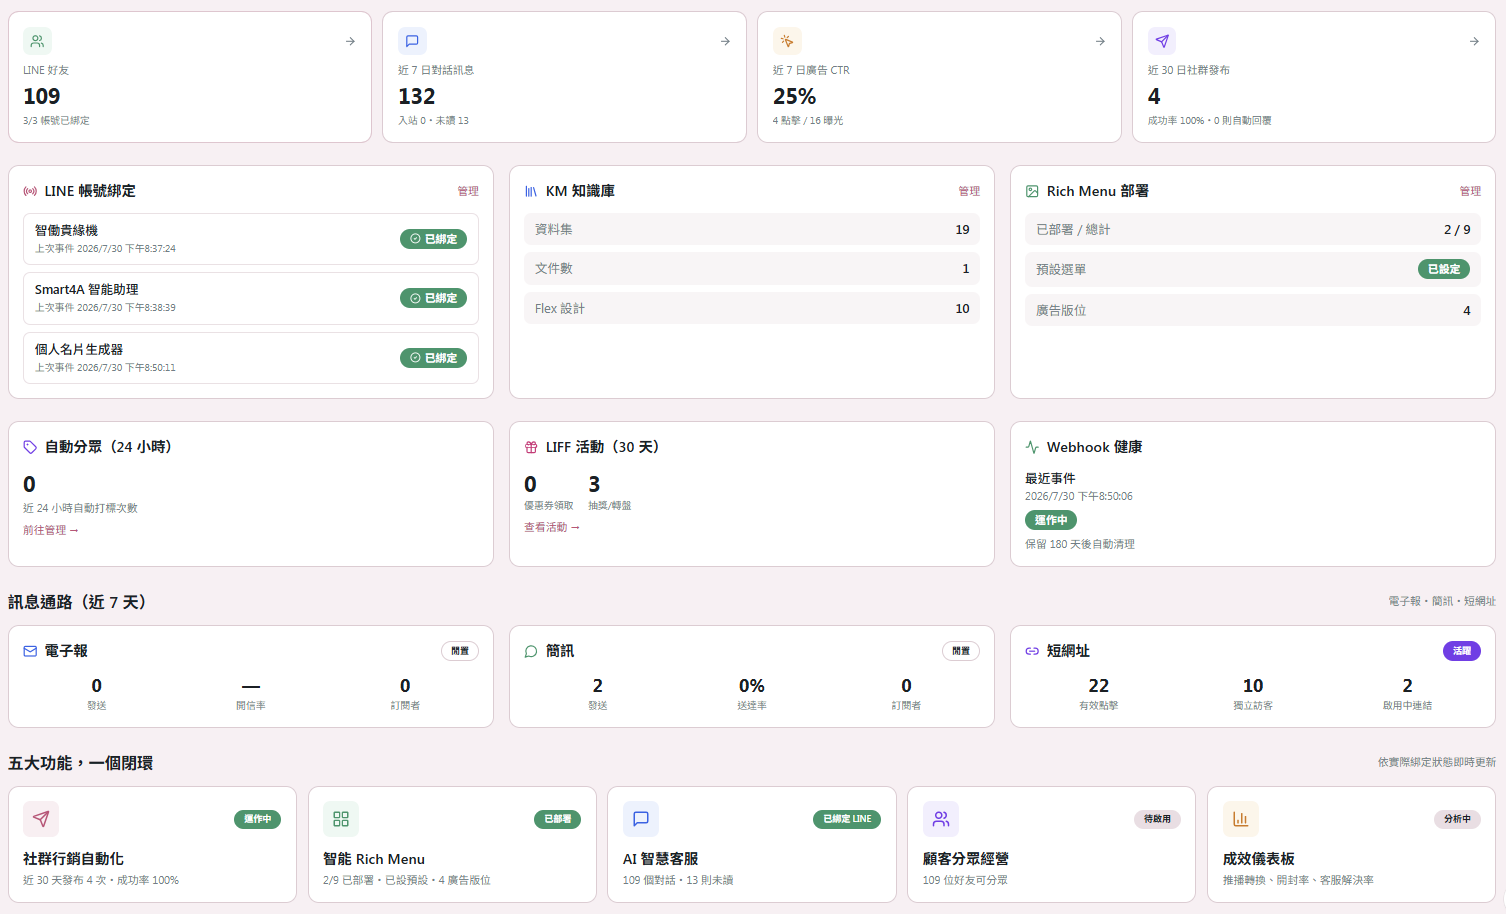Click the 已綁定 LINE badge on AI 智慧客服
The width and height of the screenshot is (1506, 914).
[x=847, y=819]
